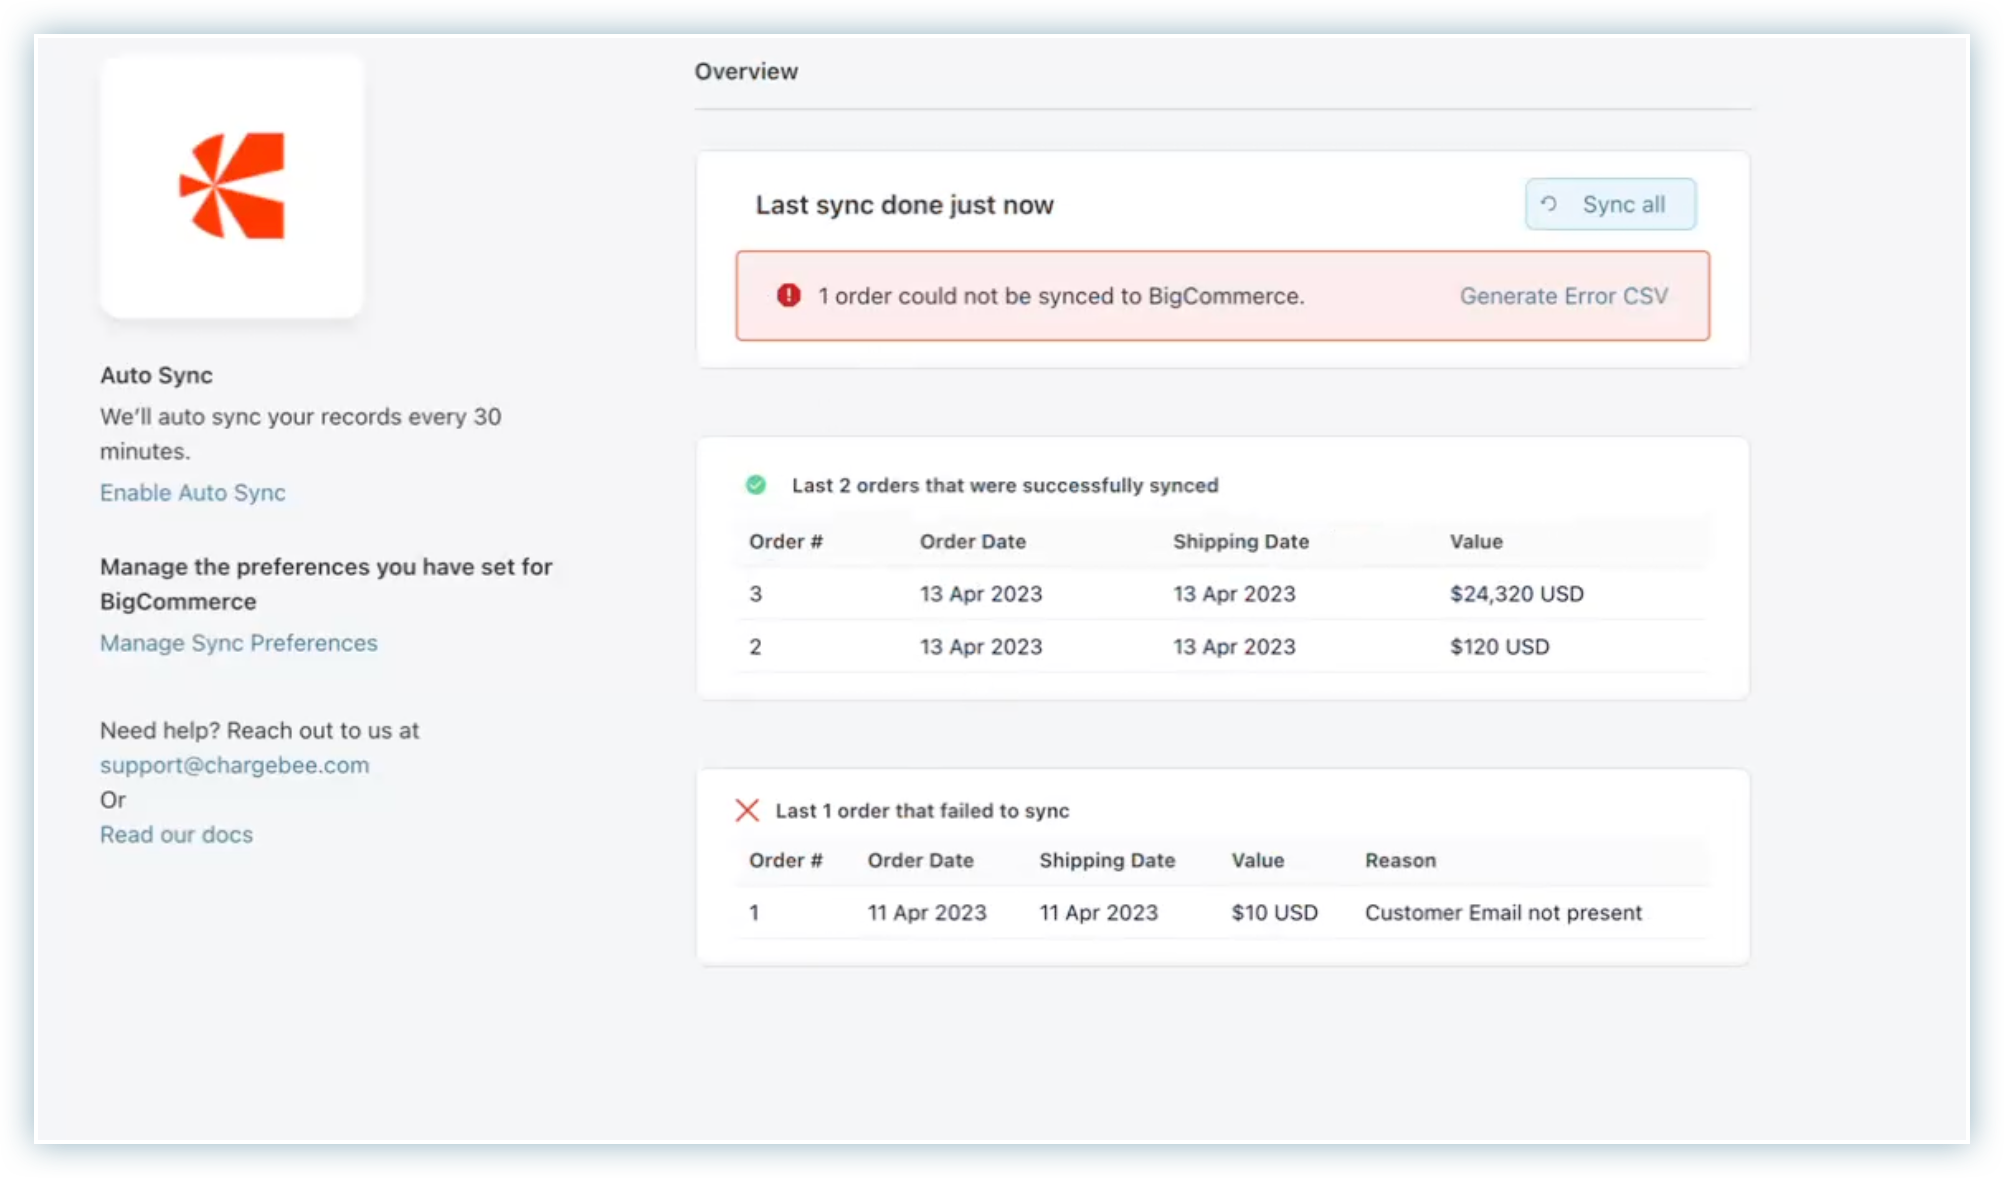Image resolution: width=2004 pixels, height=1178 pixels.
Task: Click the orange app logo thumbnail
Action: [232, 186]
